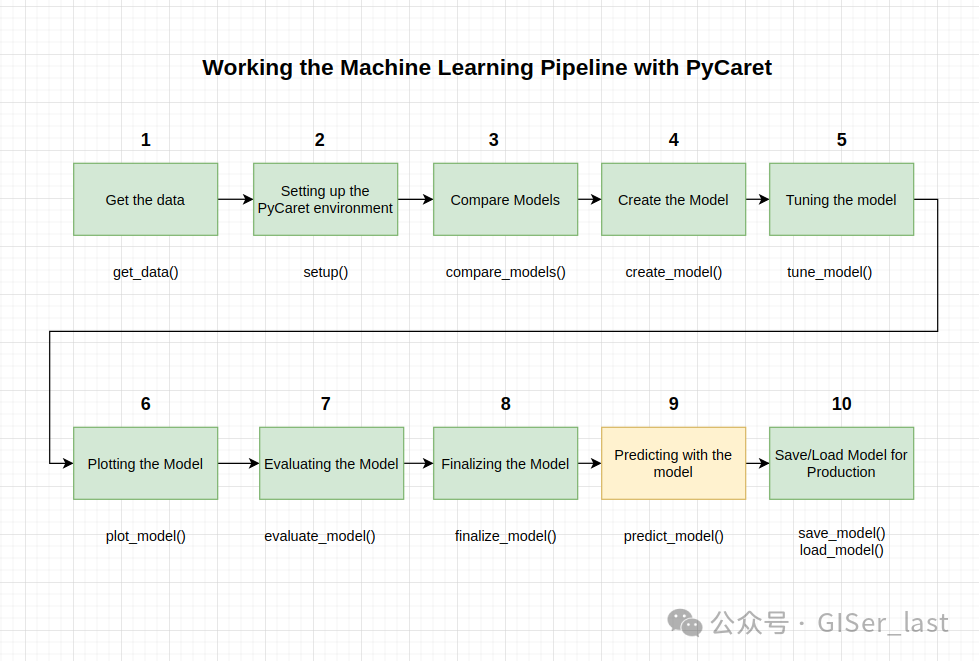The image size is (979, 661).
Task: Click the 'Create the Model' box
Action: pyautogui.click(x=673, y=199)
